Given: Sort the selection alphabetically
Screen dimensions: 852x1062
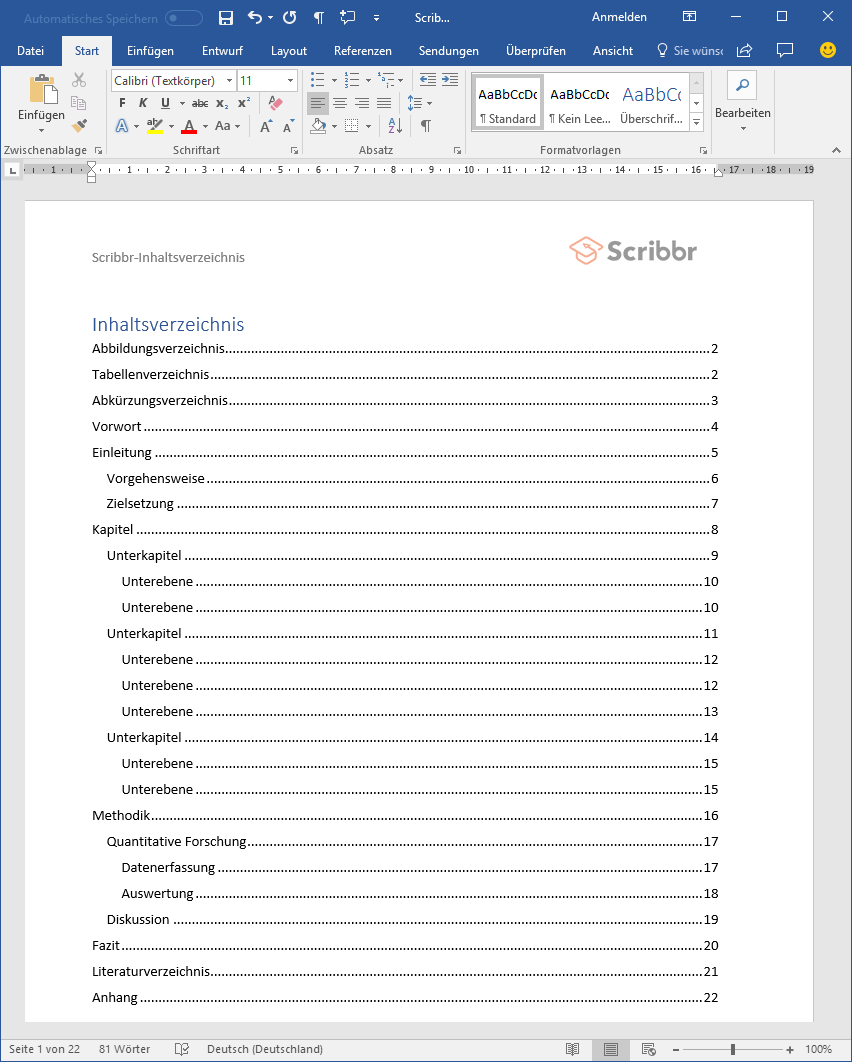Looking at the screenshot, I should tap(396, 125).
